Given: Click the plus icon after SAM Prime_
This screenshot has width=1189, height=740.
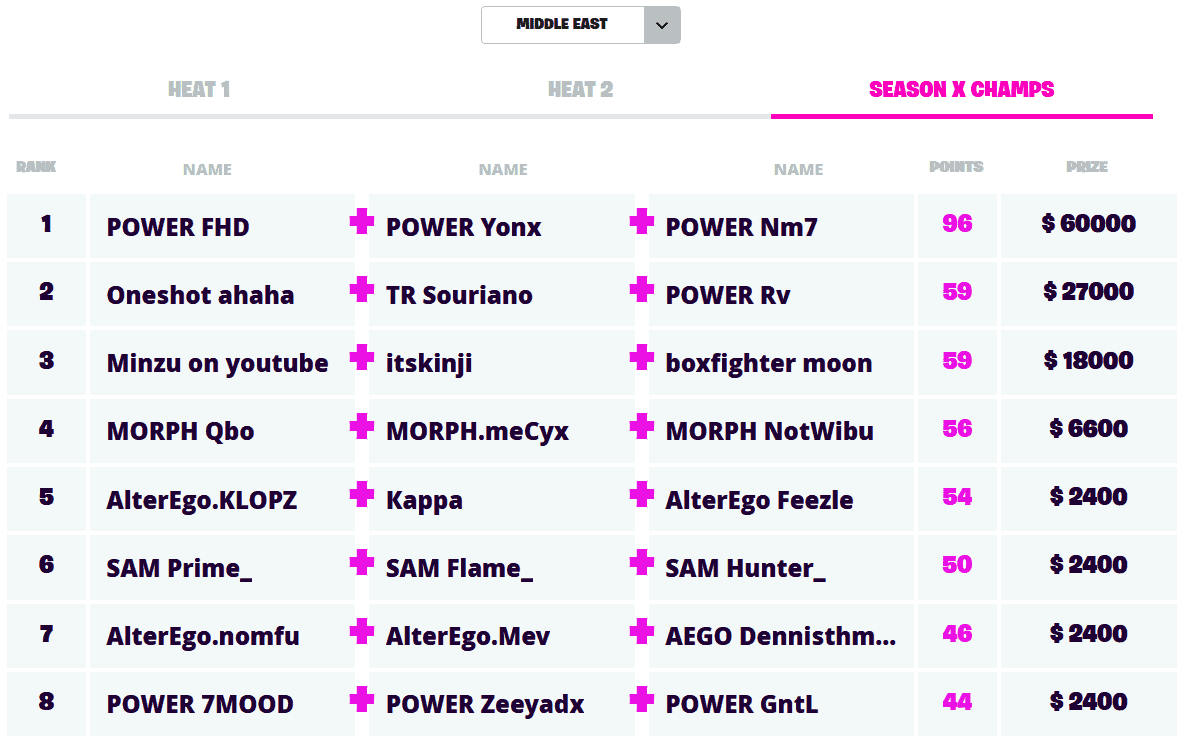Looking at the screenshot, I should tap(362, 563).
